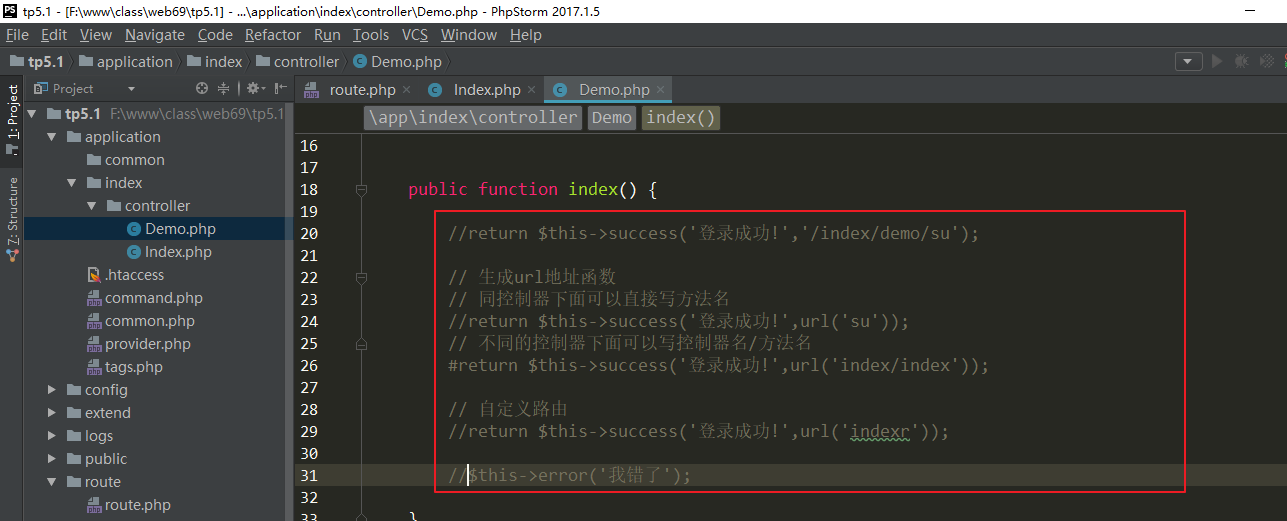Open the View menu
The height and width of the screenshot is (521, 1287).
96,35
